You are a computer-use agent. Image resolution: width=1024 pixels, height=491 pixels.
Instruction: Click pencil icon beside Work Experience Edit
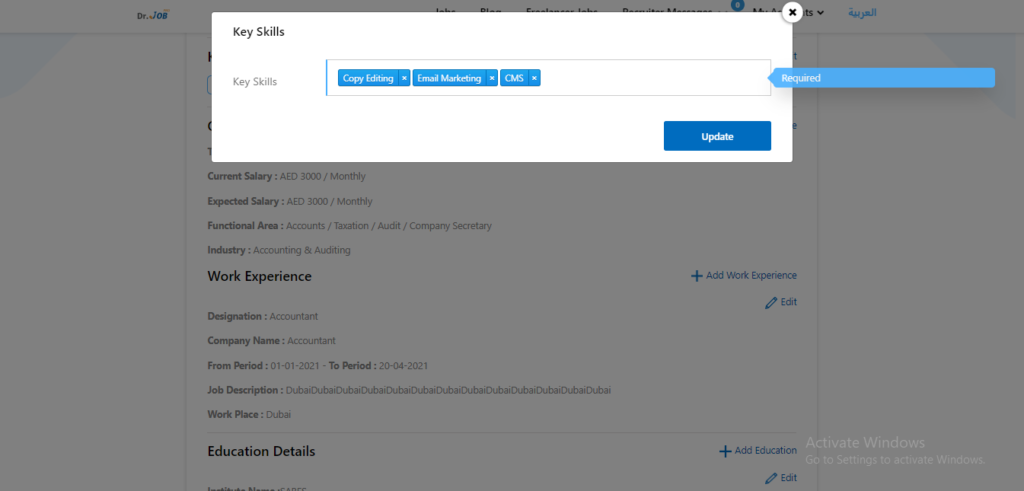(771, 303)
